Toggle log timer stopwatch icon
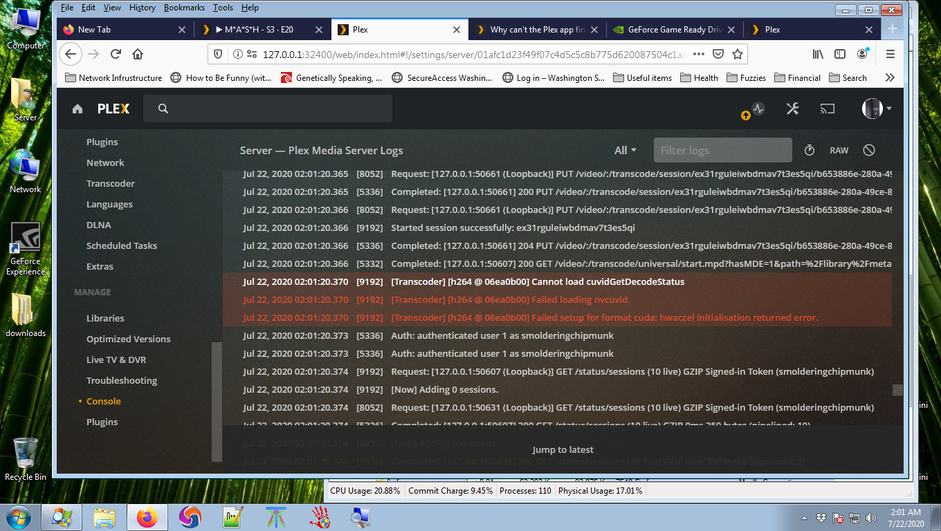941x531 pixels. click(x=809, y=150)
